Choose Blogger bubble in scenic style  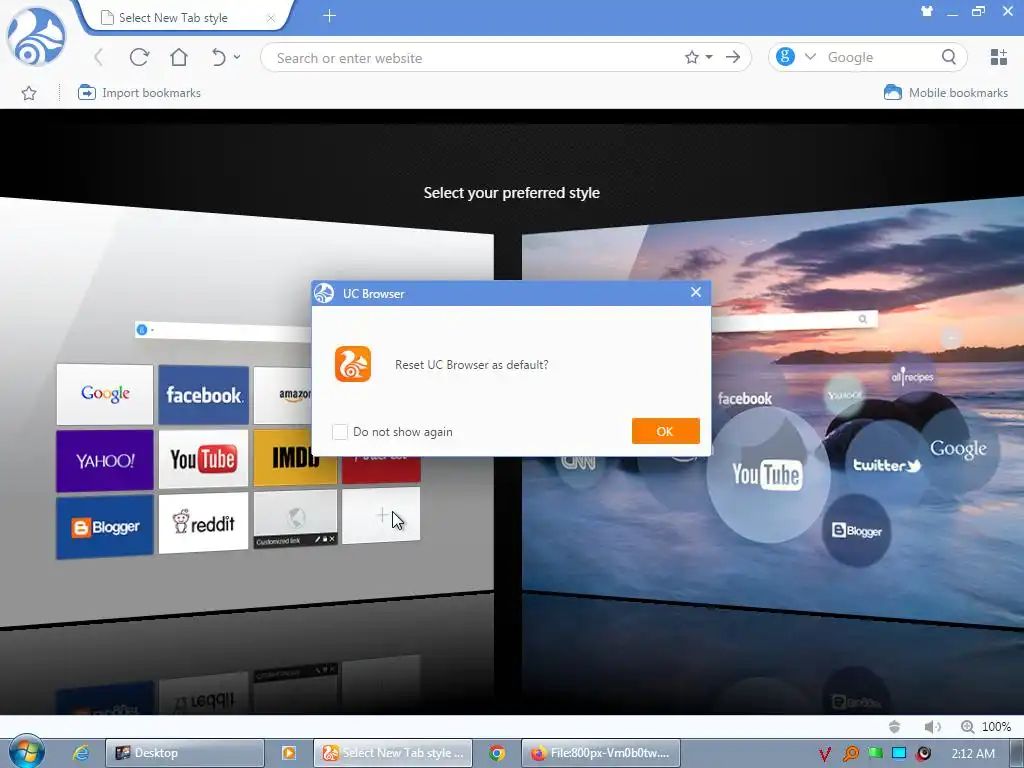[x=856, y=530]
